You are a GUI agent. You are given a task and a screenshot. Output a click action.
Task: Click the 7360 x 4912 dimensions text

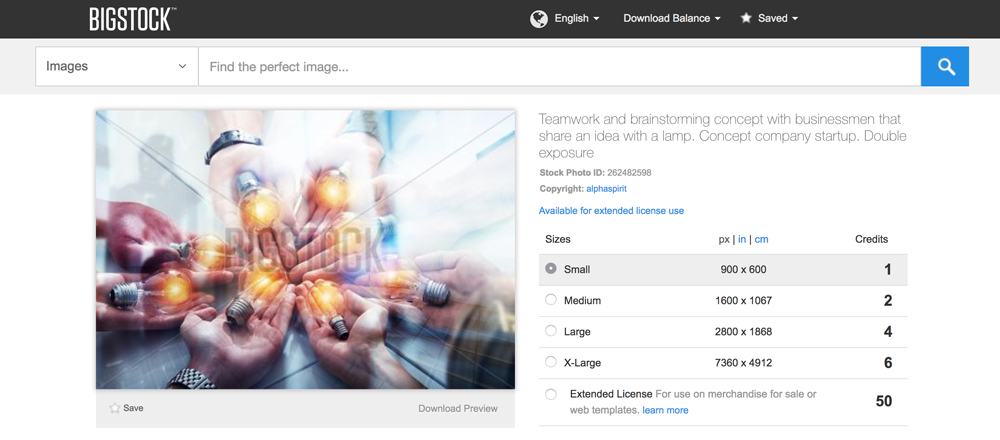click(744, 363)
